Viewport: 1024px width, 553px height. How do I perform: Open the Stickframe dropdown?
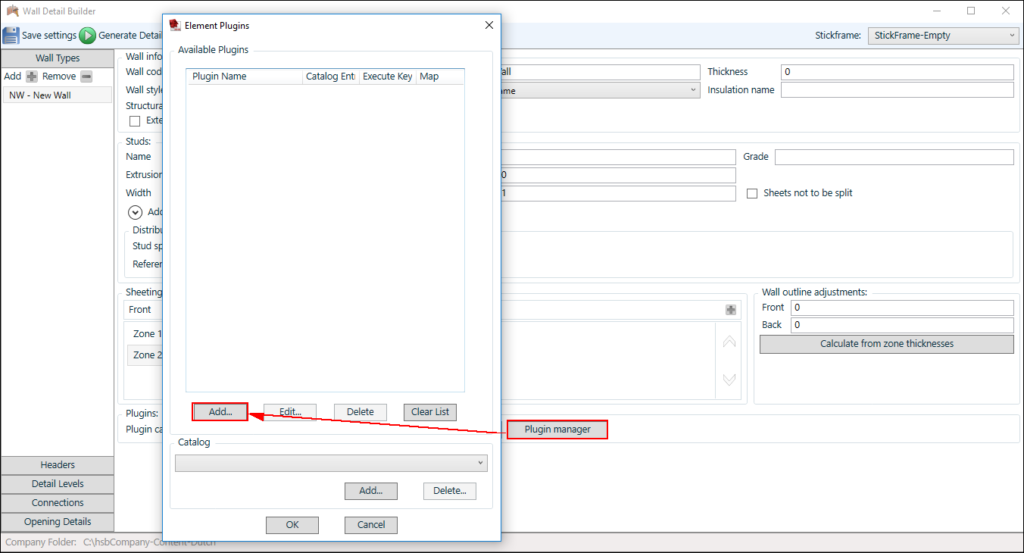[x=942, y=35]
